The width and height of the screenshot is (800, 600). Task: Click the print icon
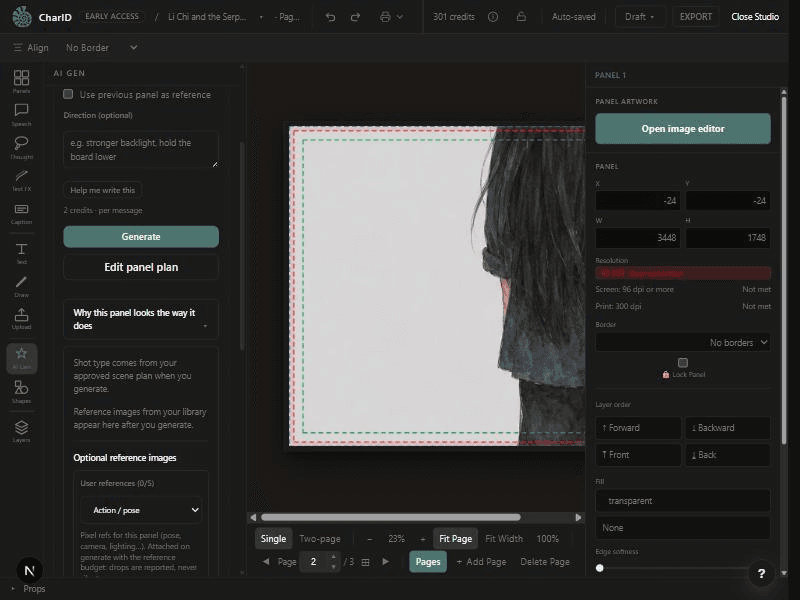(x=385, y=17)
